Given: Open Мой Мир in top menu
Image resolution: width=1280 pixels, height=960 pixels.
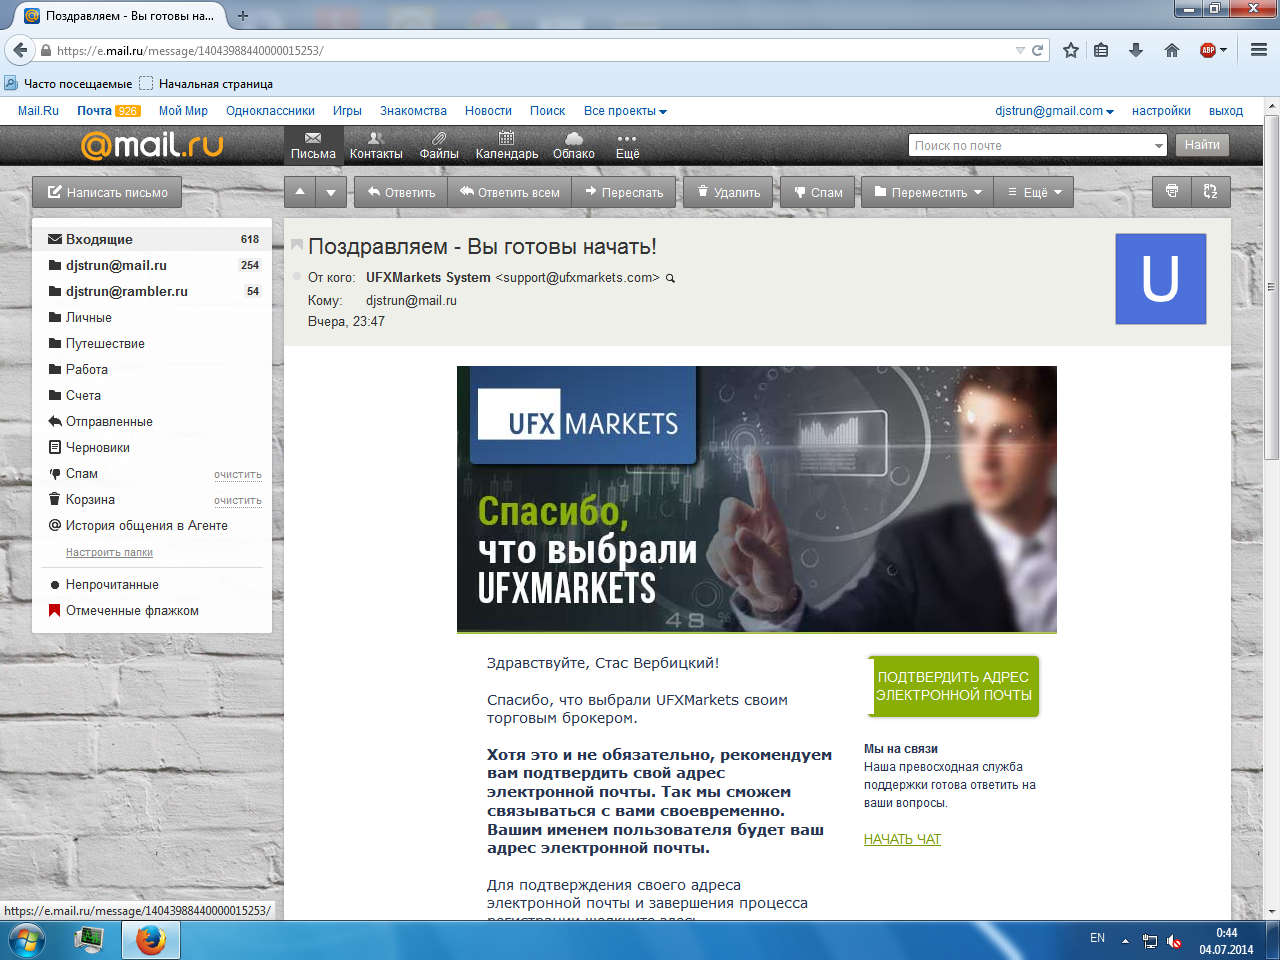Looking at the screenshot, I should click(x=183, y=111).
